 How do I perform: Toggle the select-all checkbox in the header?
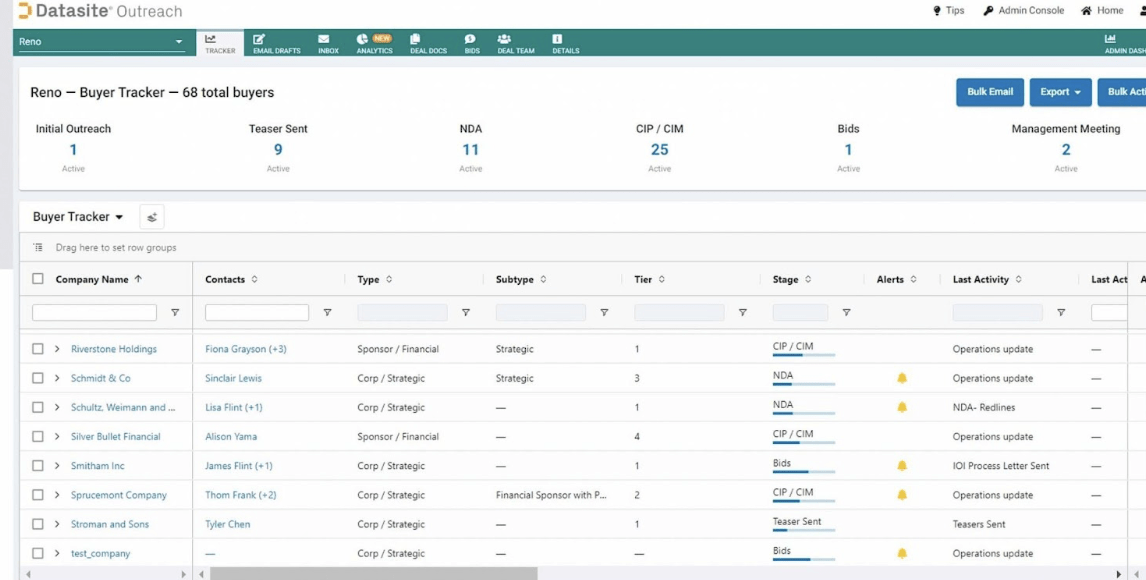(38, 279)
